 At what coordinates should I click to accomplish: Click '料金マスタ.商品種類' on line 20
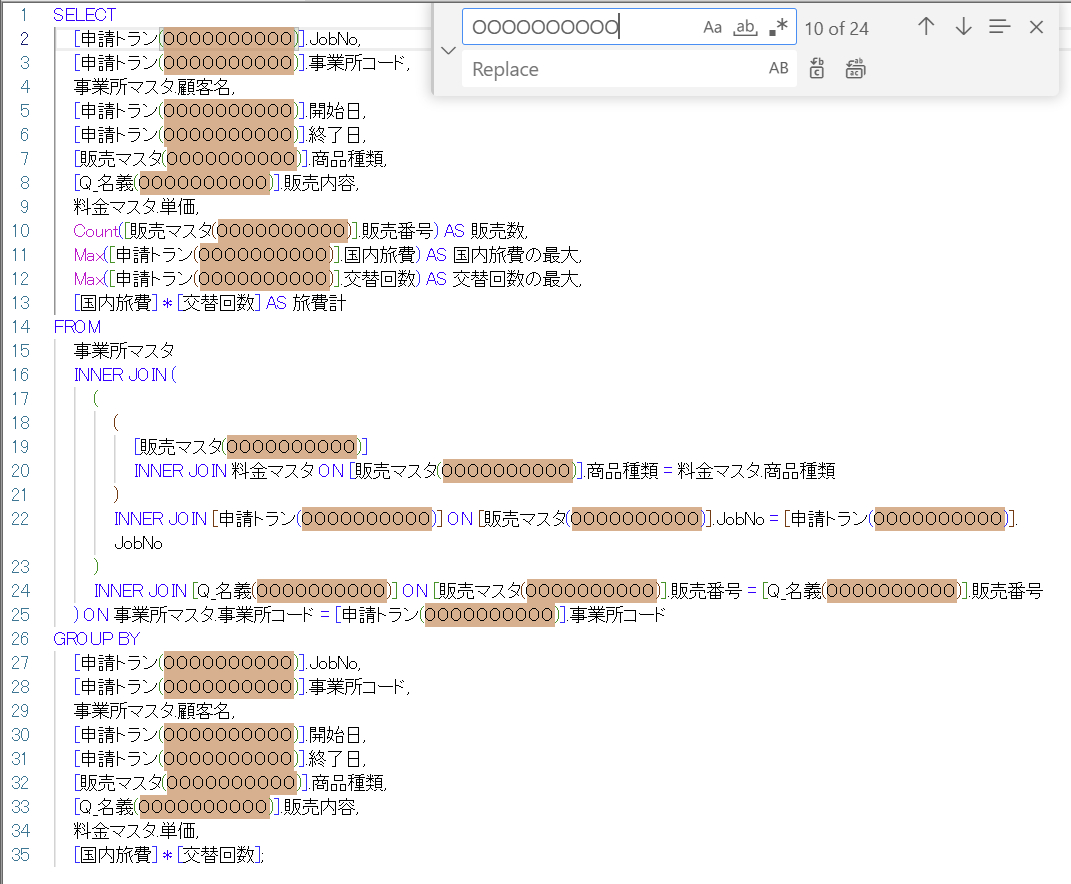click(756, 471)
